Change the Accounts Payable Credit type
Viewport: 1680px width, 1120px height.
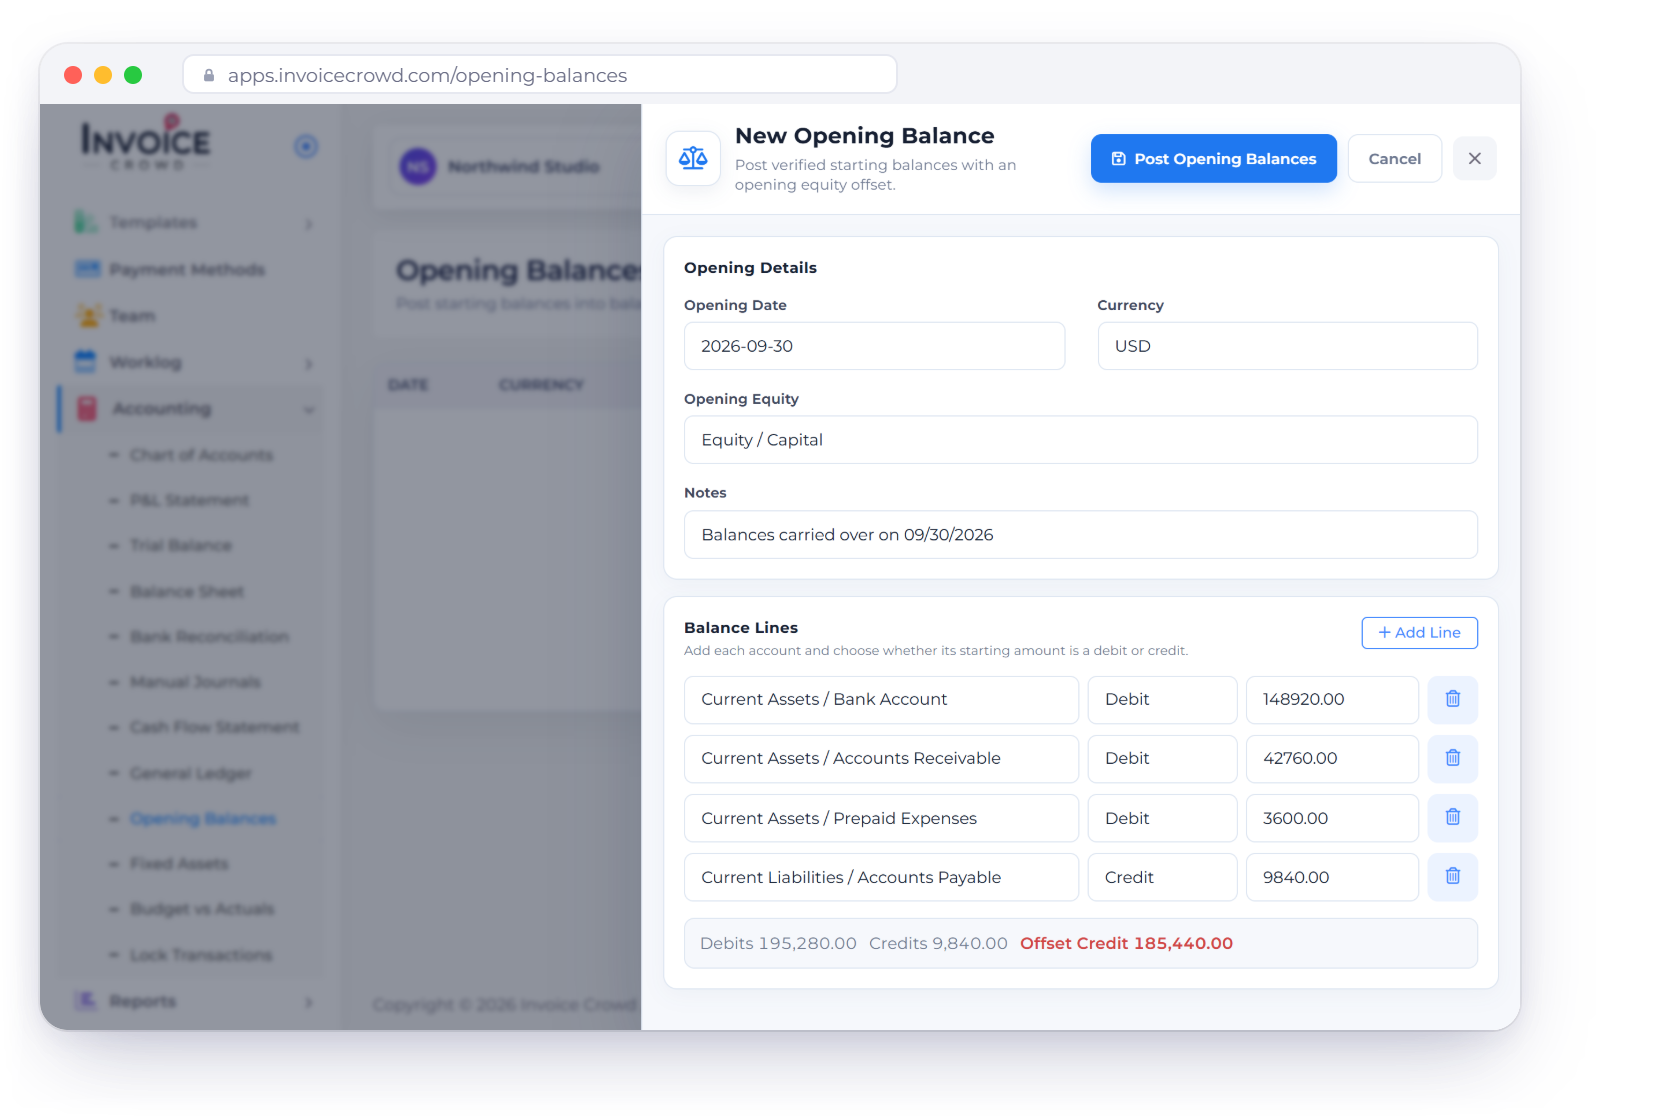click(x=1162, y=877)
